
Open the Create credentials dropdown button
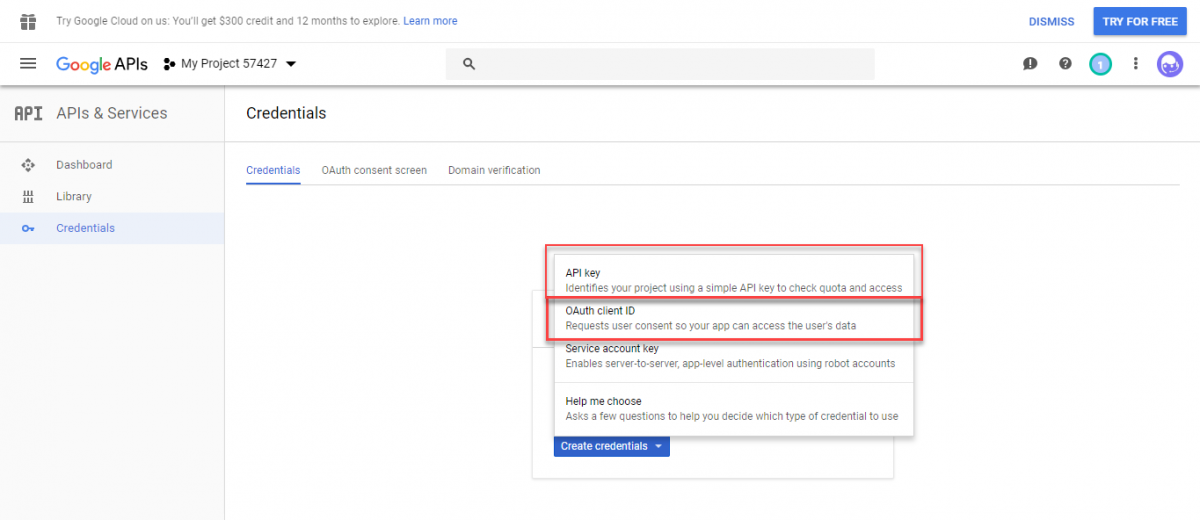point(612,446)
